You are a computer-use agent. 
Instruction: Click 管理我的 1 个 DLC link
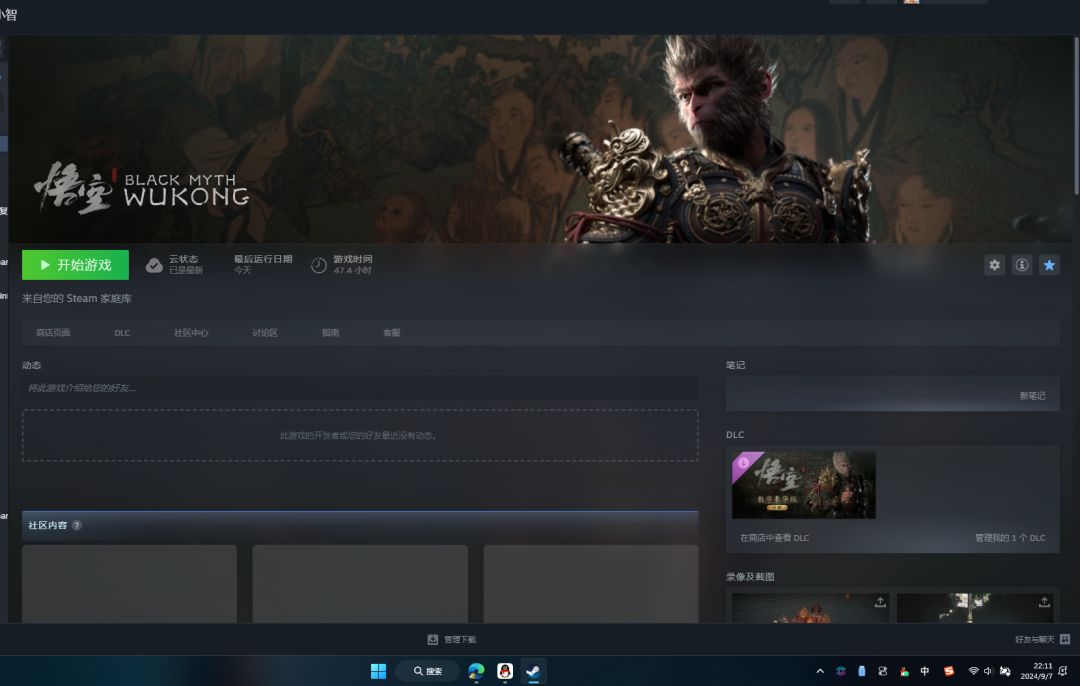click(x=1010, y=538)
